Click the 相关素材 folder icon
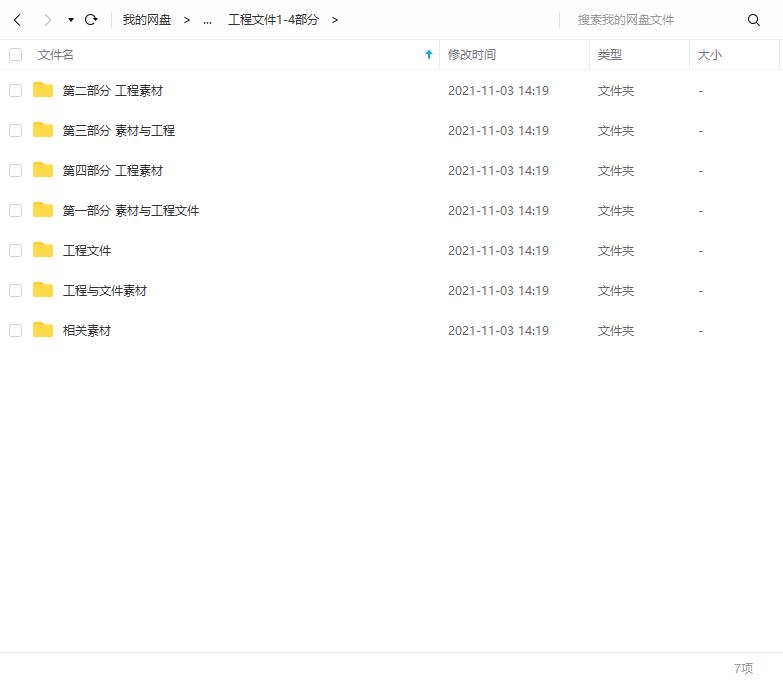The height and width of the screenshot is (684, 783). point(43,330)
